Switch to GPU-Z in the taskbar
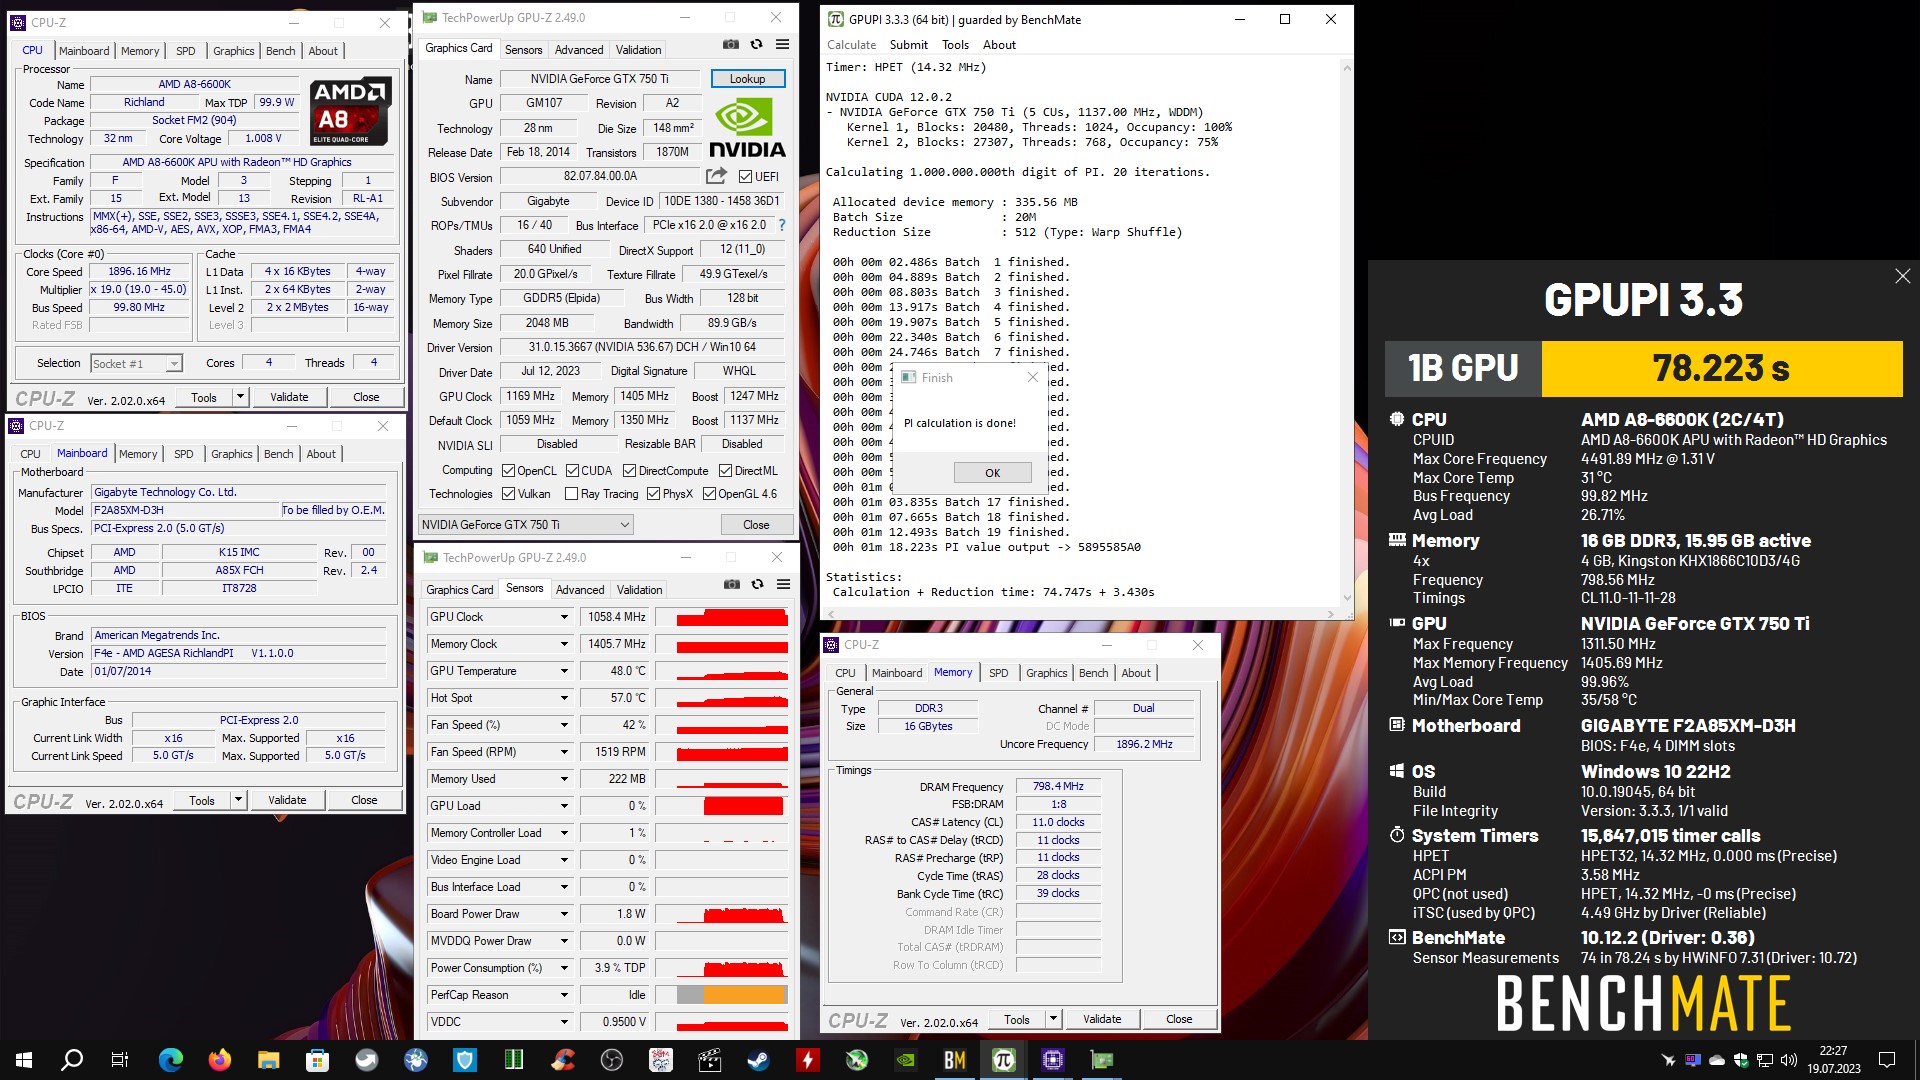Image resolution: width=1920 pixels, height=1080 pixels. pyautogui.click(x=1102, y=1060)
